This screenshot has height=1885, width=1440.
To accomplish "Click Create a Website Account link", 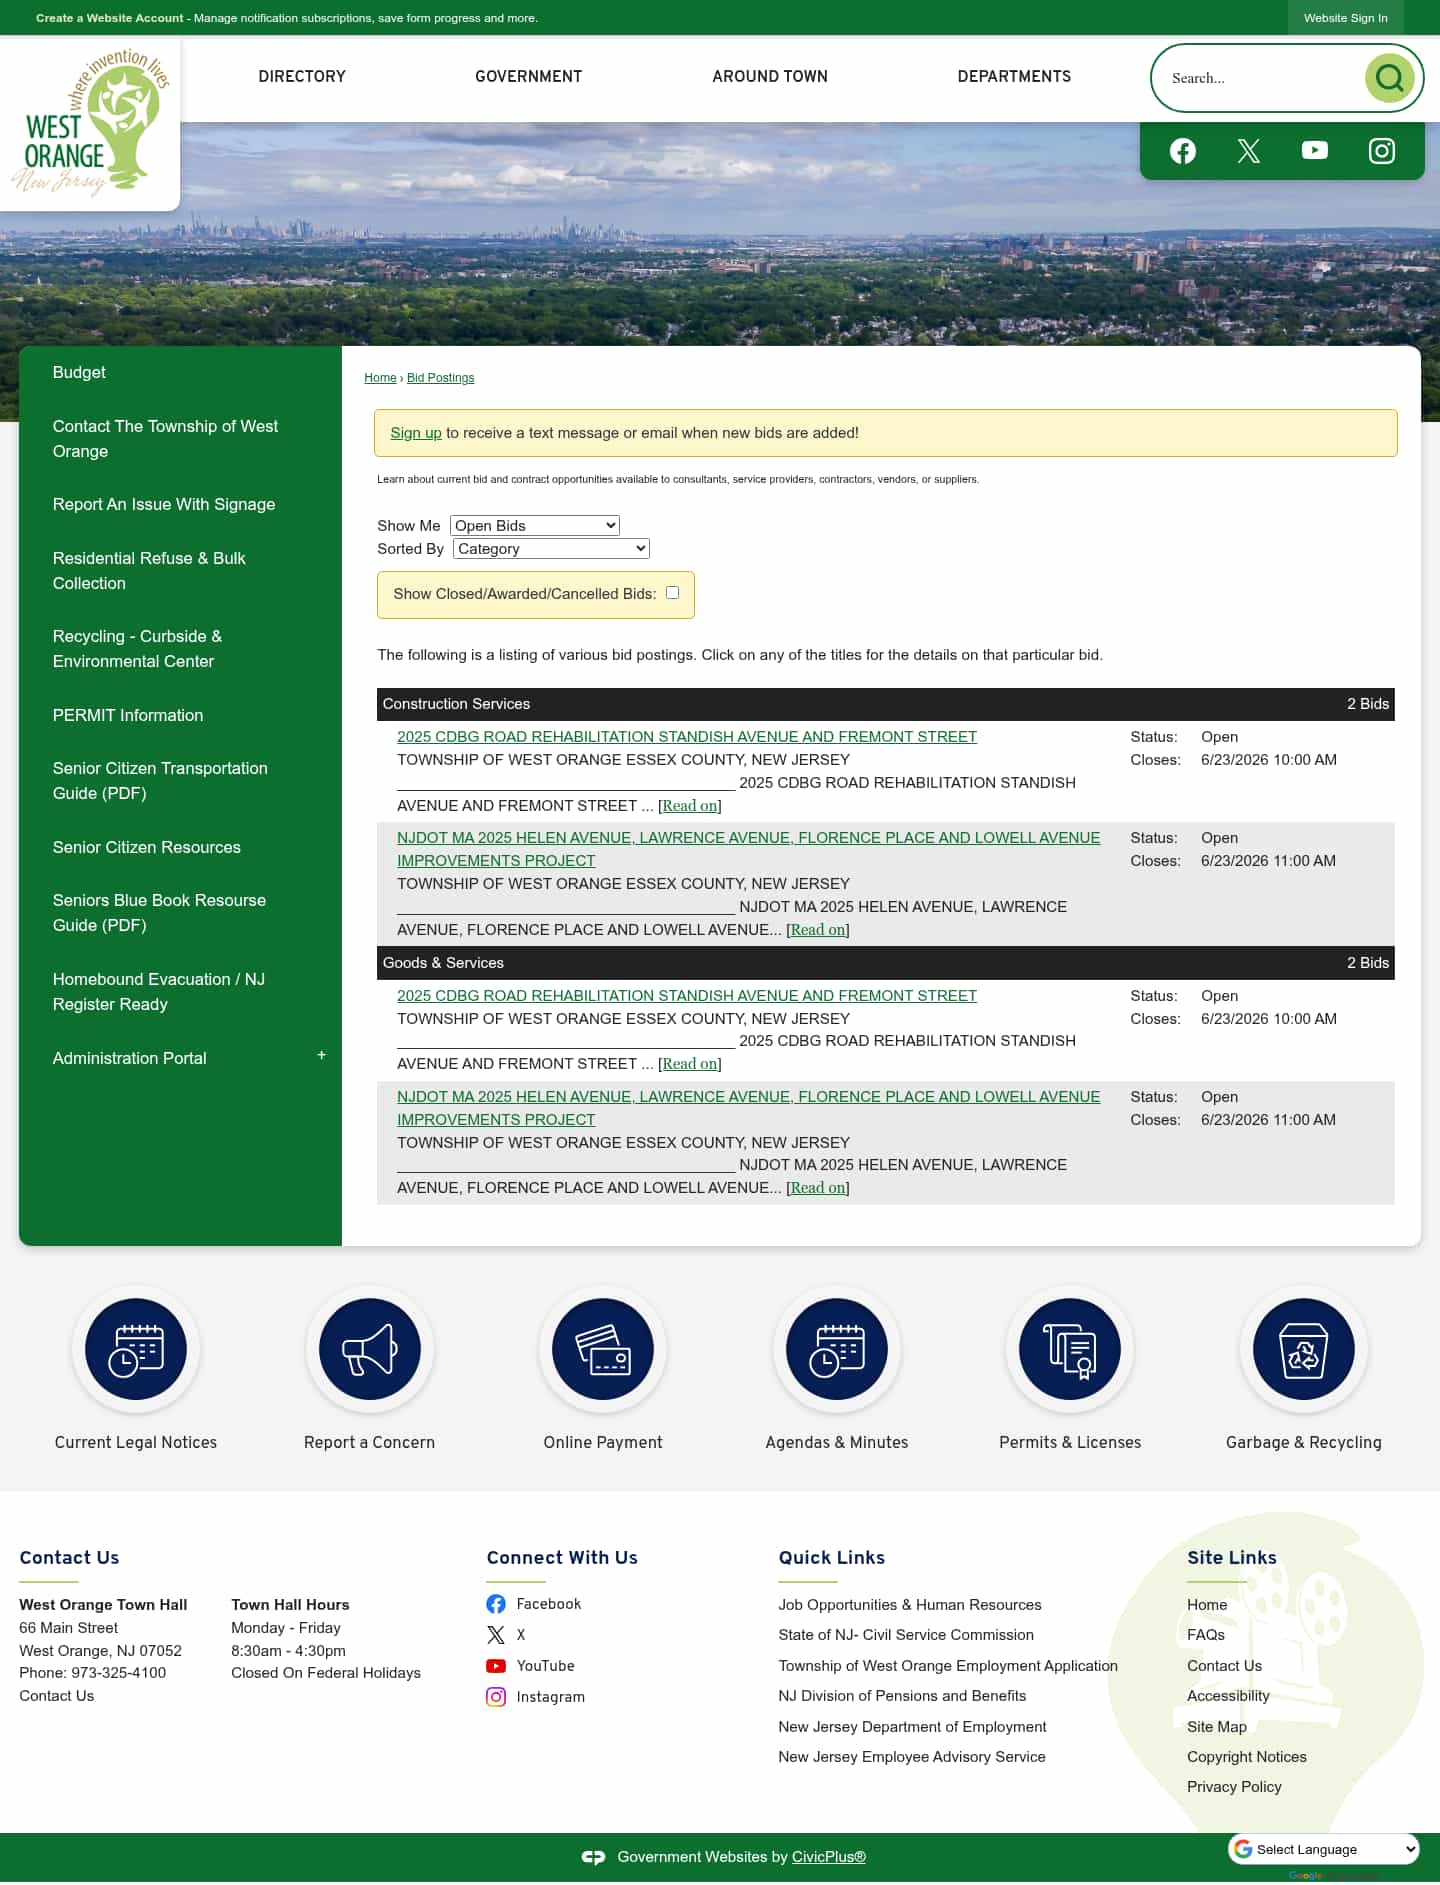I will pos(110,18).
